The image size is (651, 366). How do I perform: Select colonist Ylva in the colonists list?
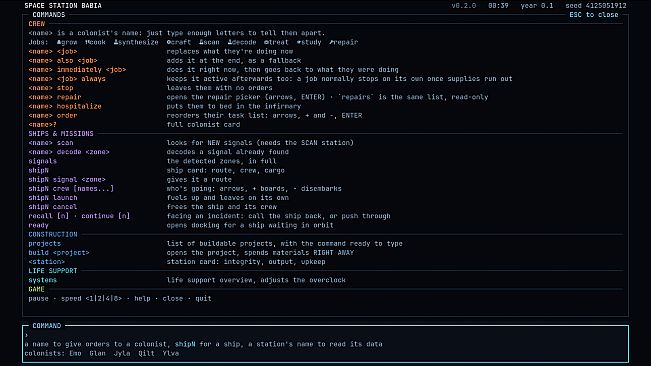[171, 354]
